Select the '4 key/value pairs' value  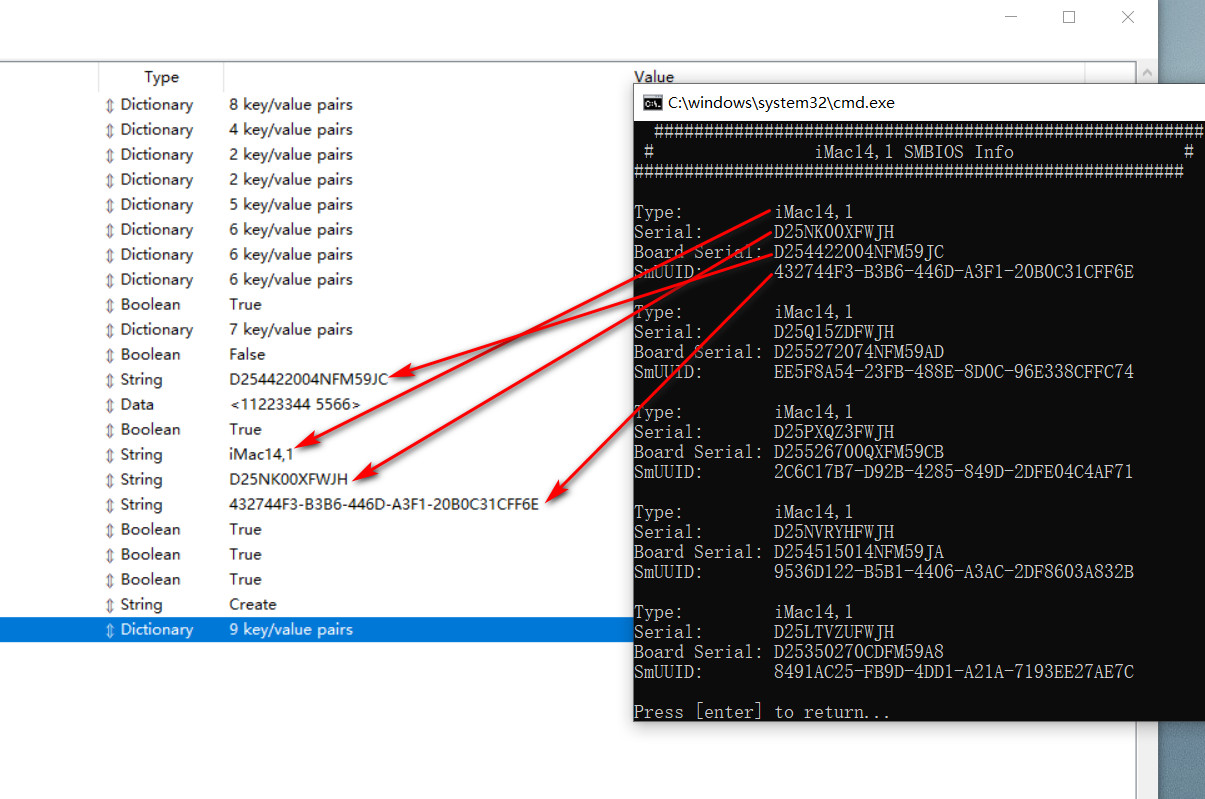291,130
